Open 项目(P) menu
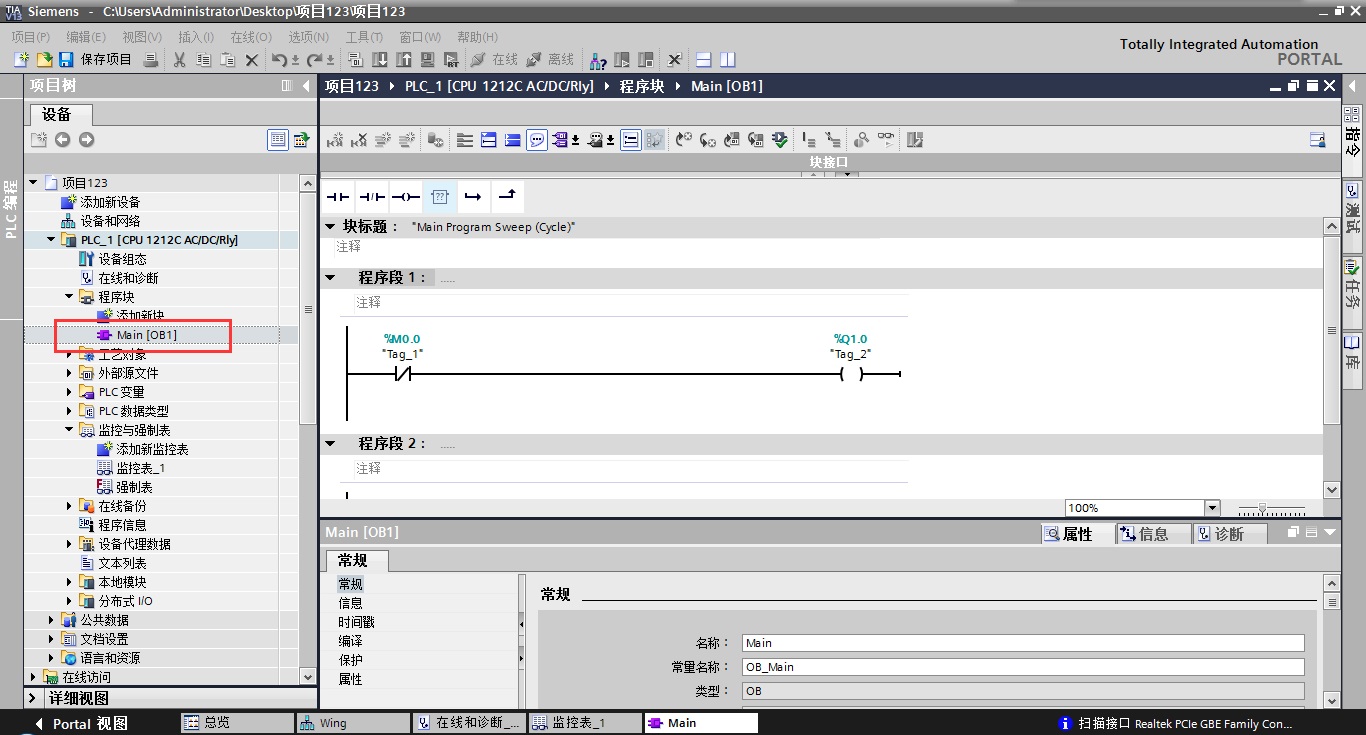 30,37
